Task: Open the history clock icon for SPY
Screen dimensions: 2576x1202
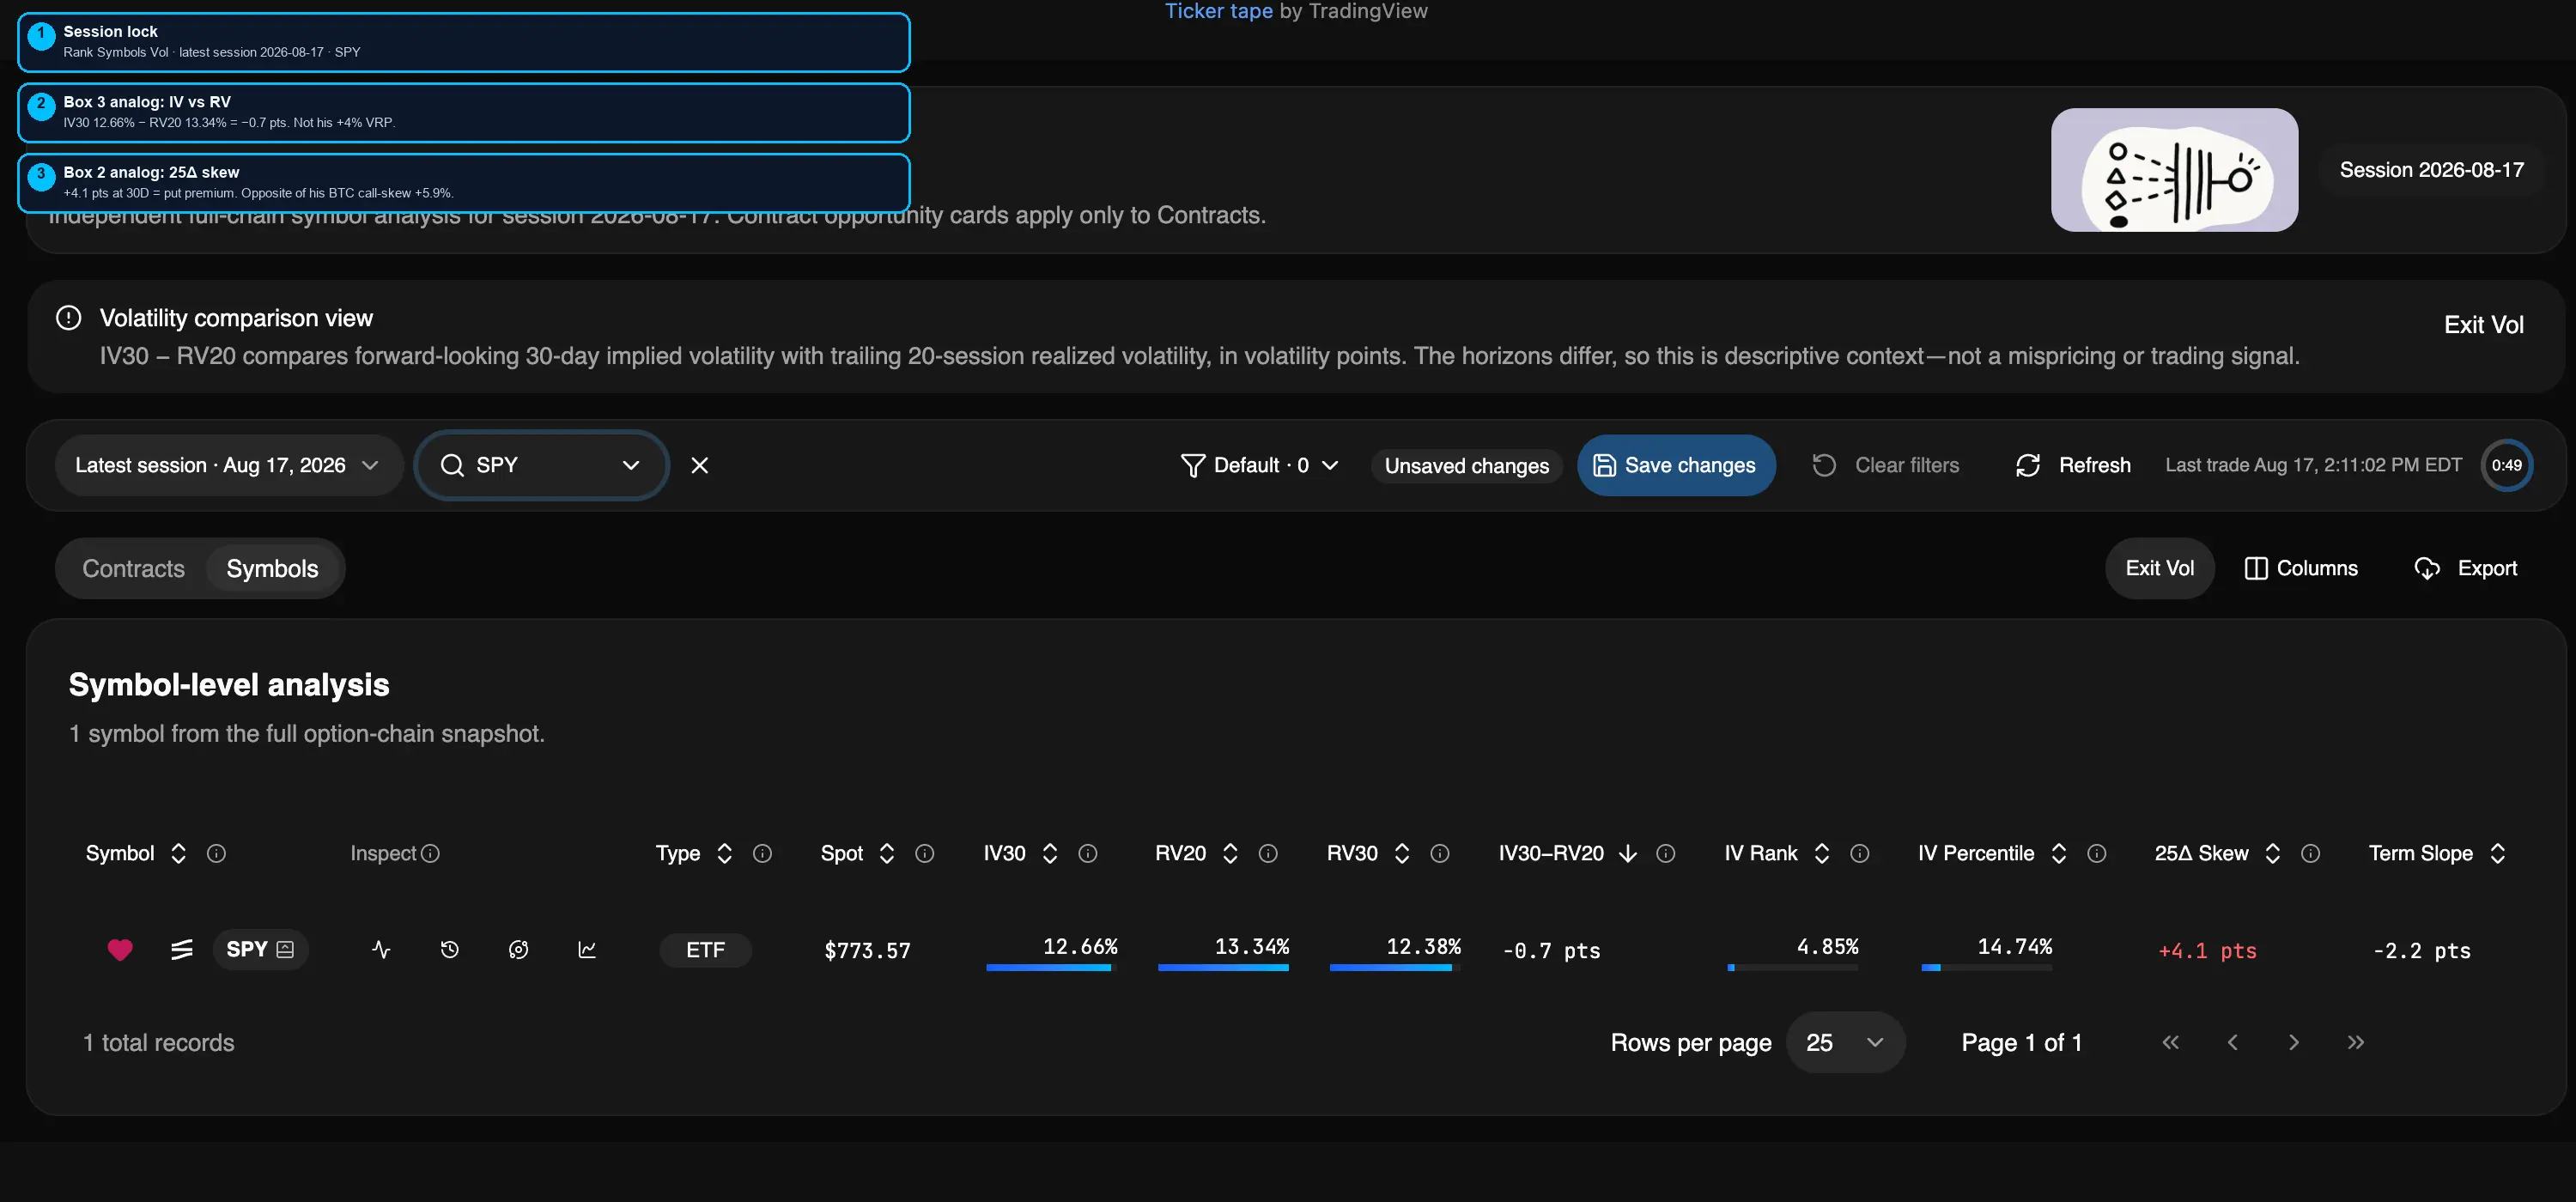Action: click(450, 950)
